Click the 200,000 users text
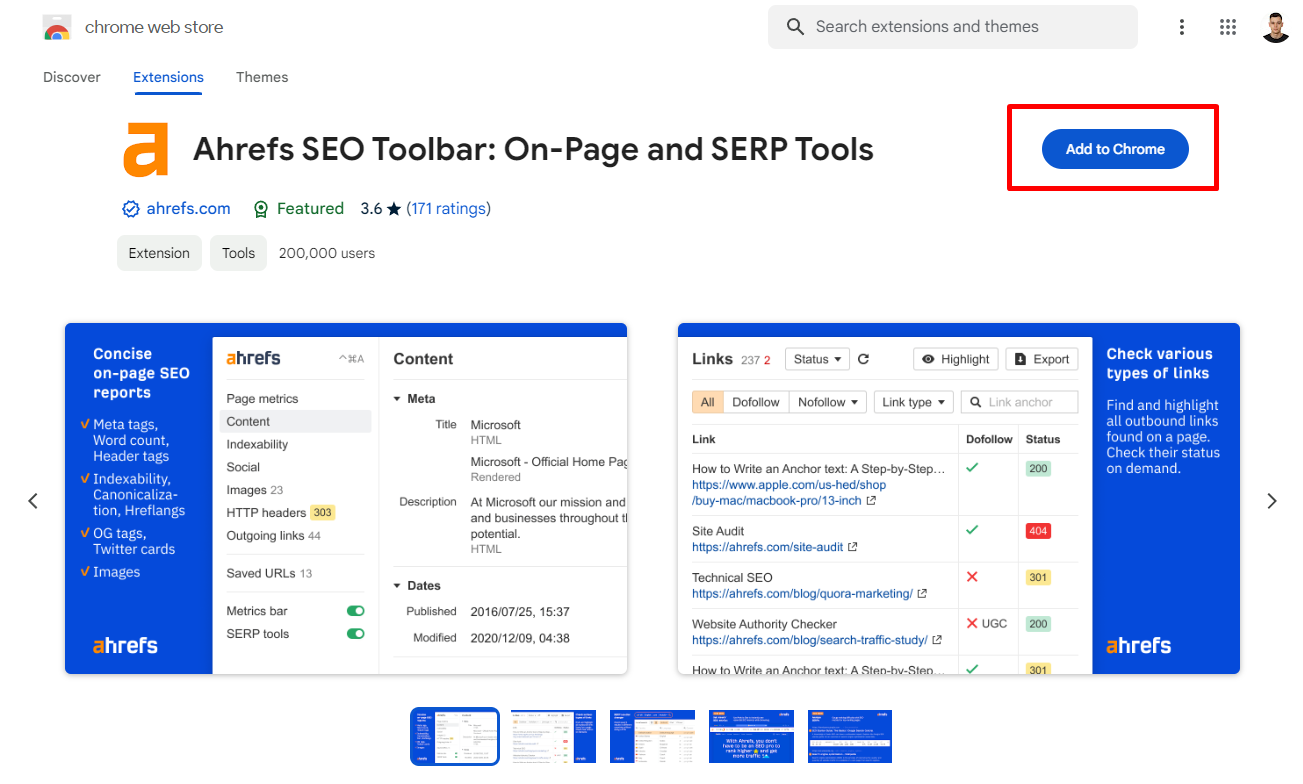The height and width of the screenshot is (784, 1303). [x=327, y=253]
